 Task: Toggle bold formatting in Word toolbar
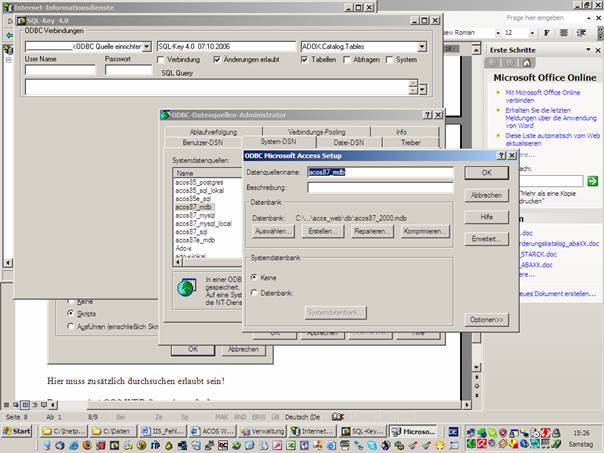[547, 33]
